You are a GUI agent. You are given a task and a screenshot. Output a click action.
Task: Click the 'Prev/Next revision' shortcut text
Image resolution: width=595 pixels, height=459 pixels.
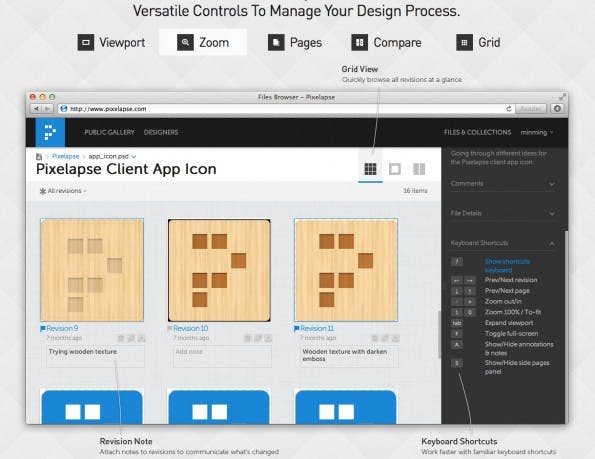click(511, 280)
